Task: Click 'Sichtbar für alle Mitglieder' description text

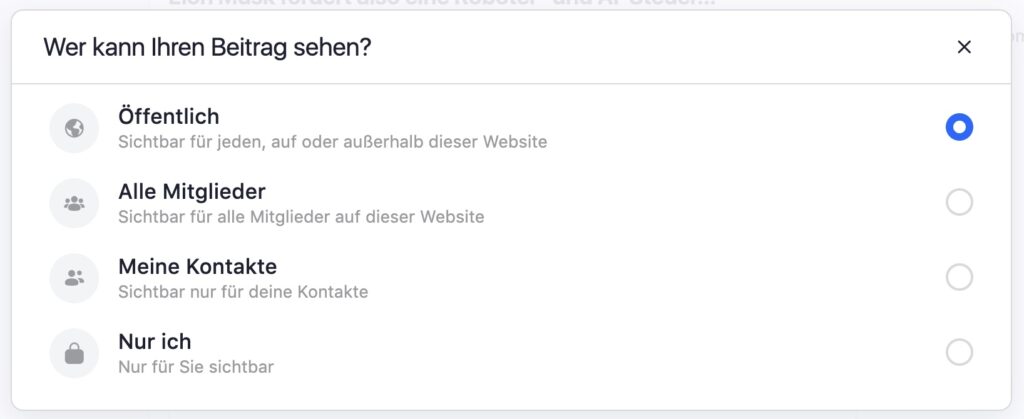Action: pos(301,216)
